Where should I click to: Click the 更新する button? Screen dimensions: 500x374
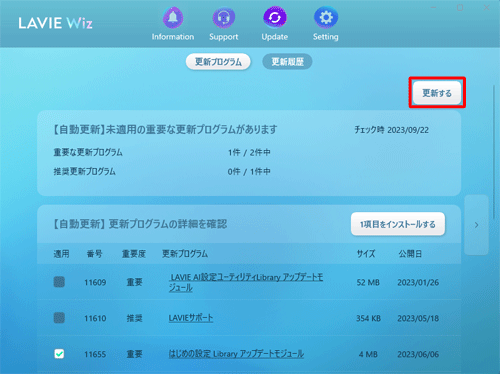(437, 93)
